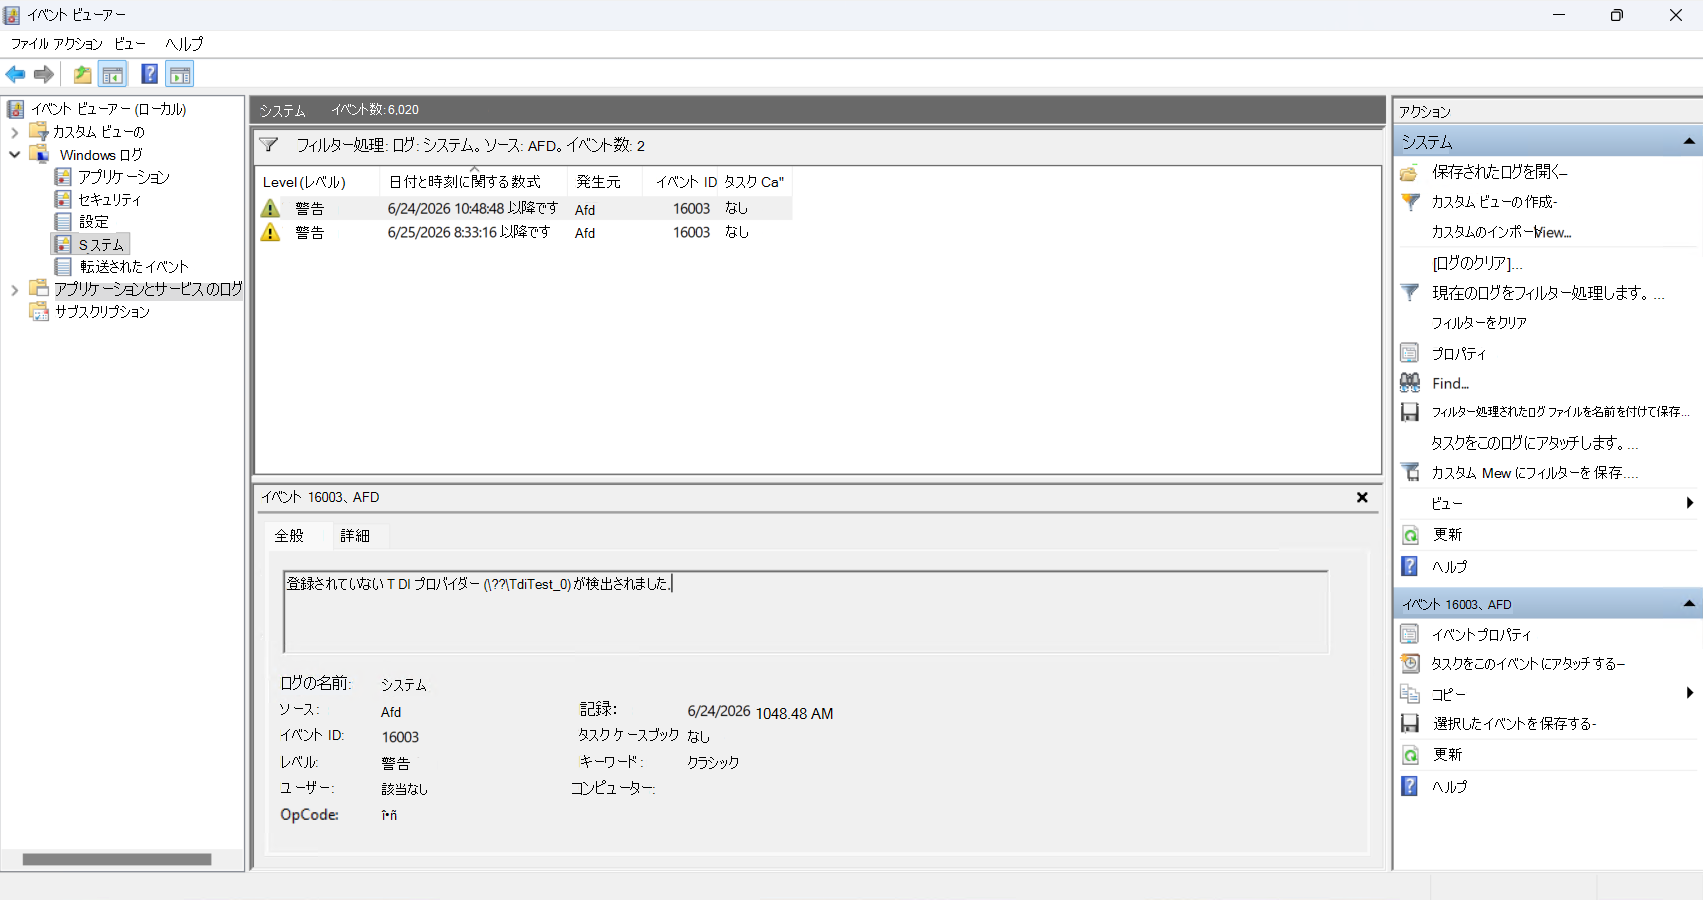Click the Forward arrow toolbar icon

(44, 74)
